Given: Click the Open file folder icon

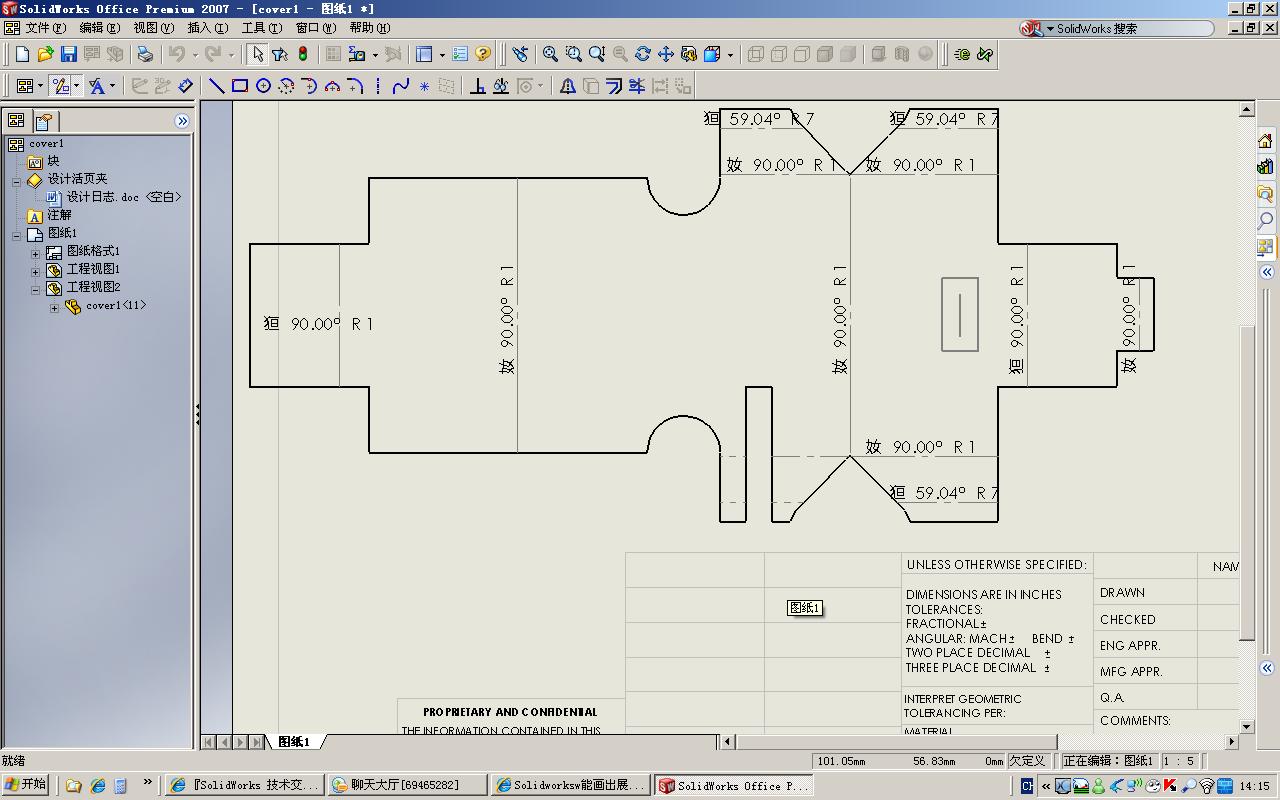Looking at the screenshot, I should click(45, 54).
